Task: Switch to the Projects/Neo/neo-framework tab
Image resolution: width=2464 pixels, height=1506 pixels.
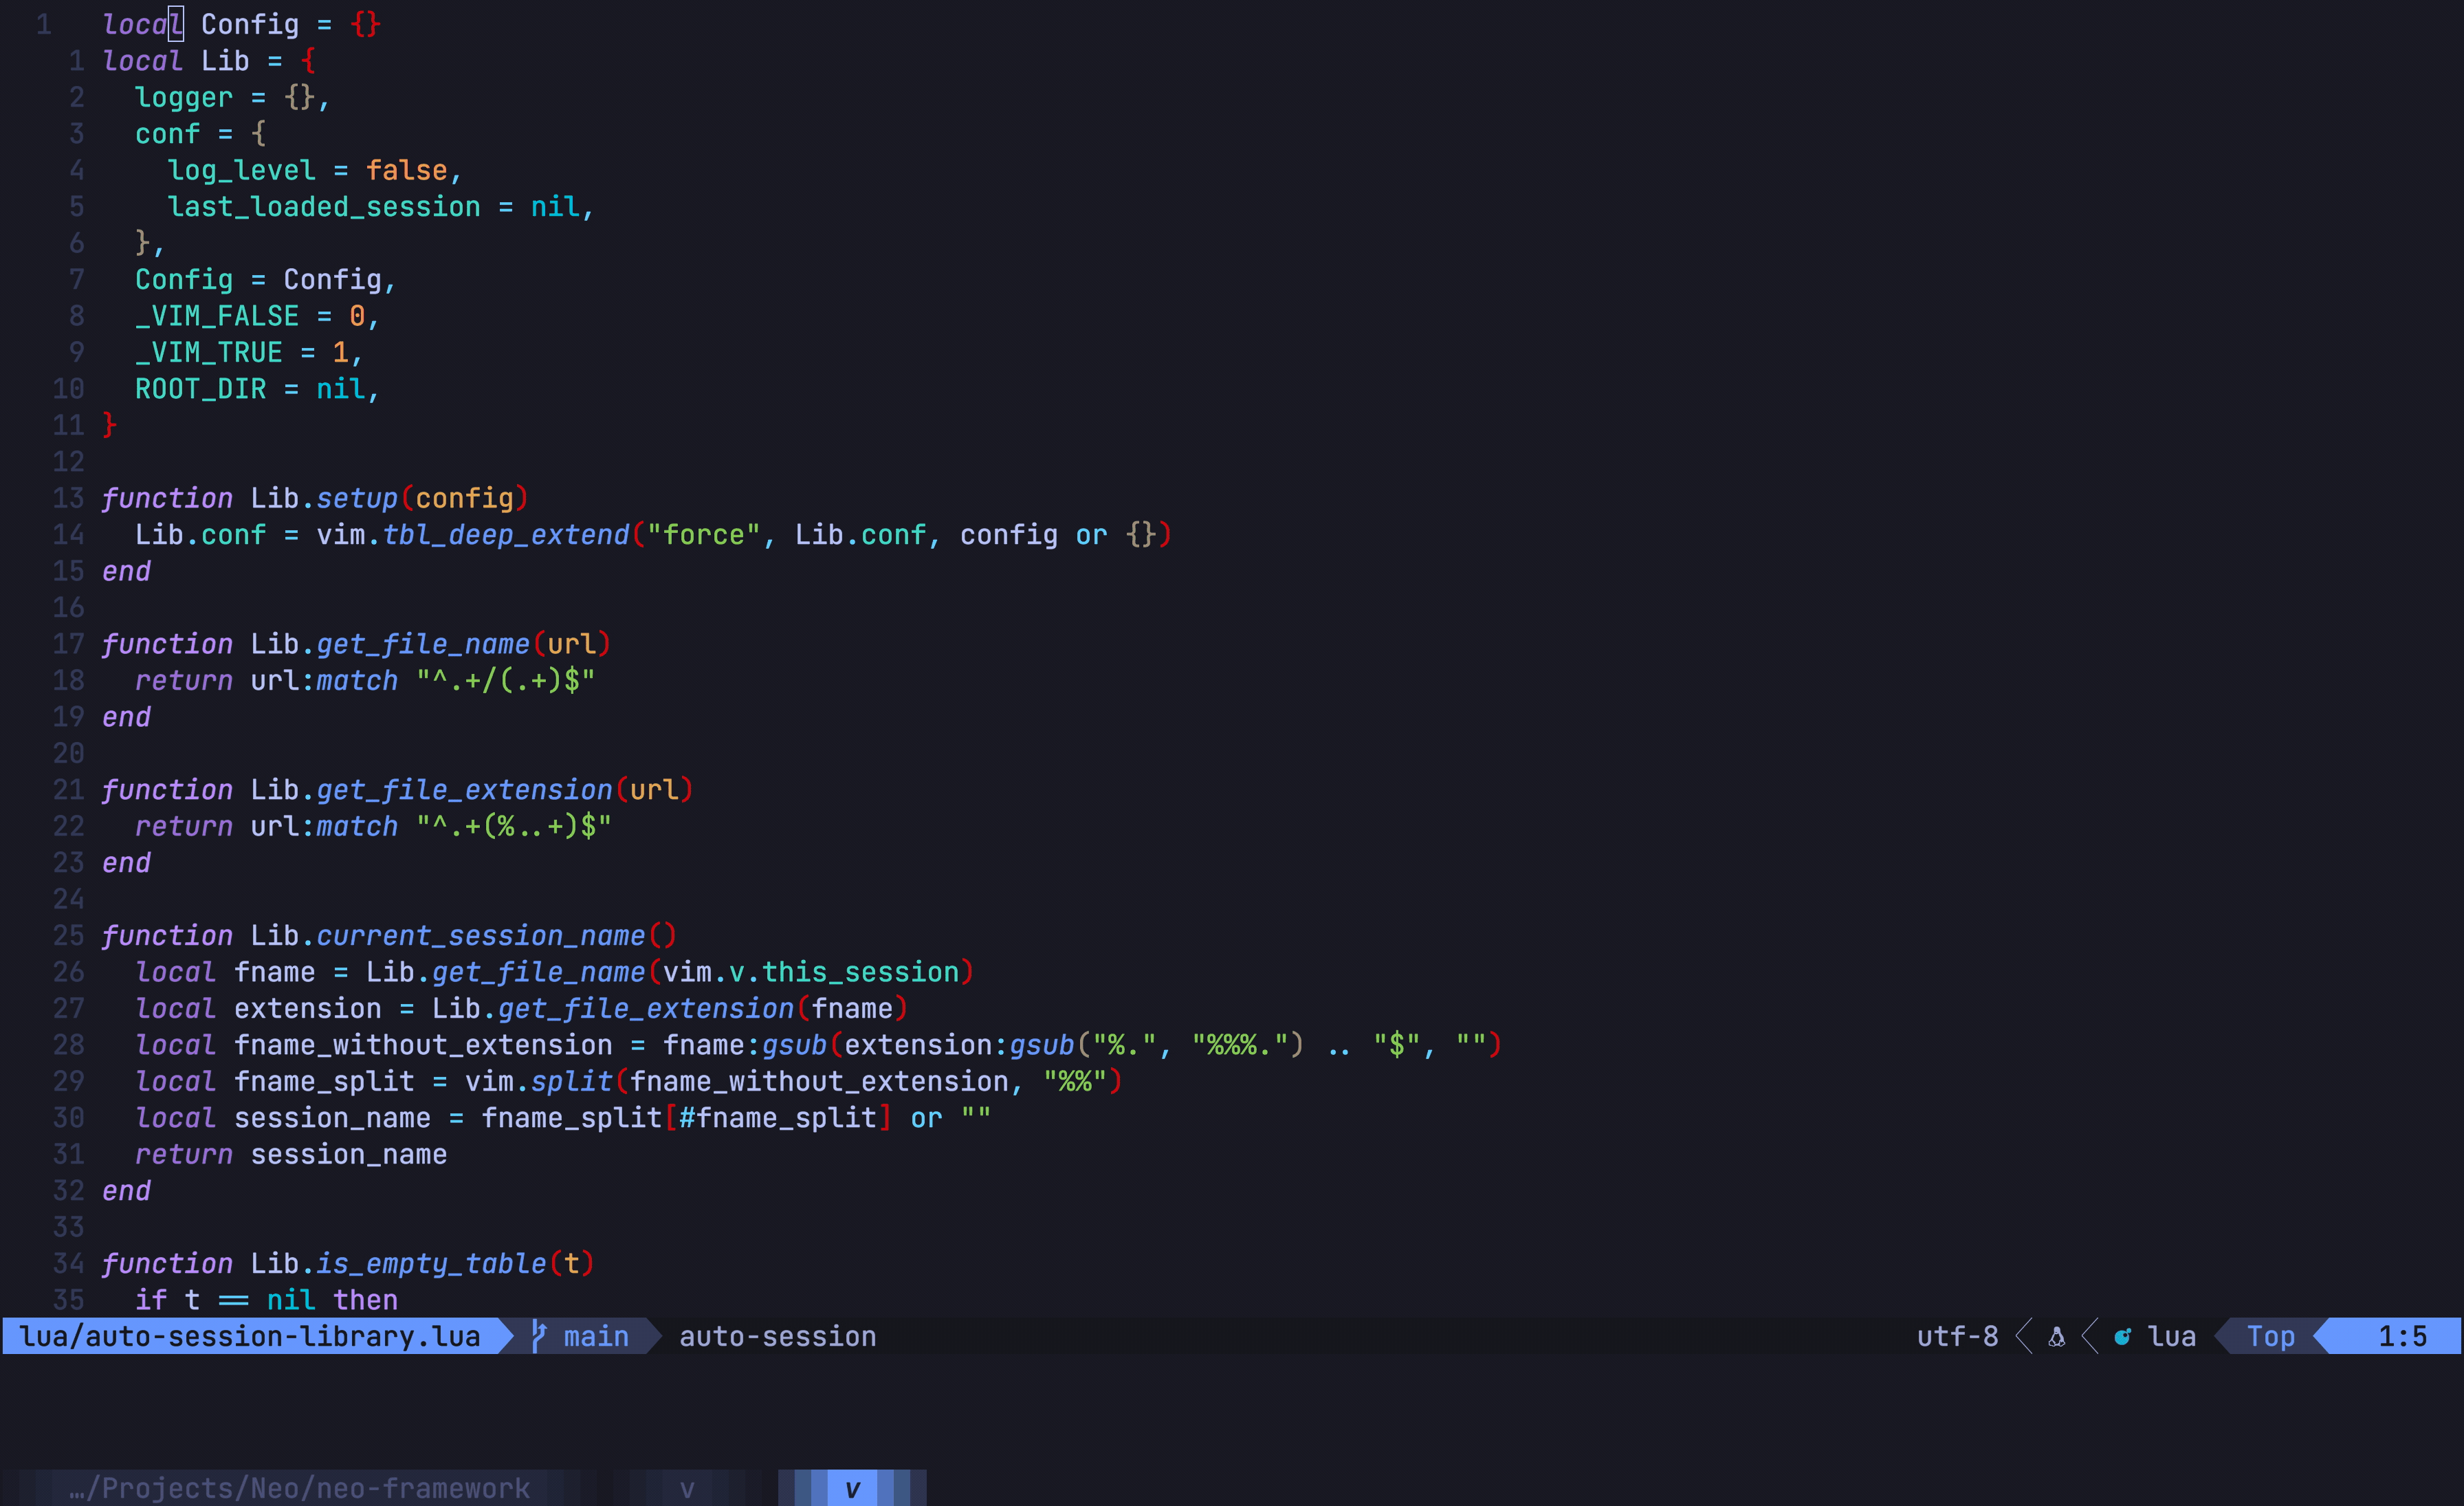Action: click(x=299, y=1488)
